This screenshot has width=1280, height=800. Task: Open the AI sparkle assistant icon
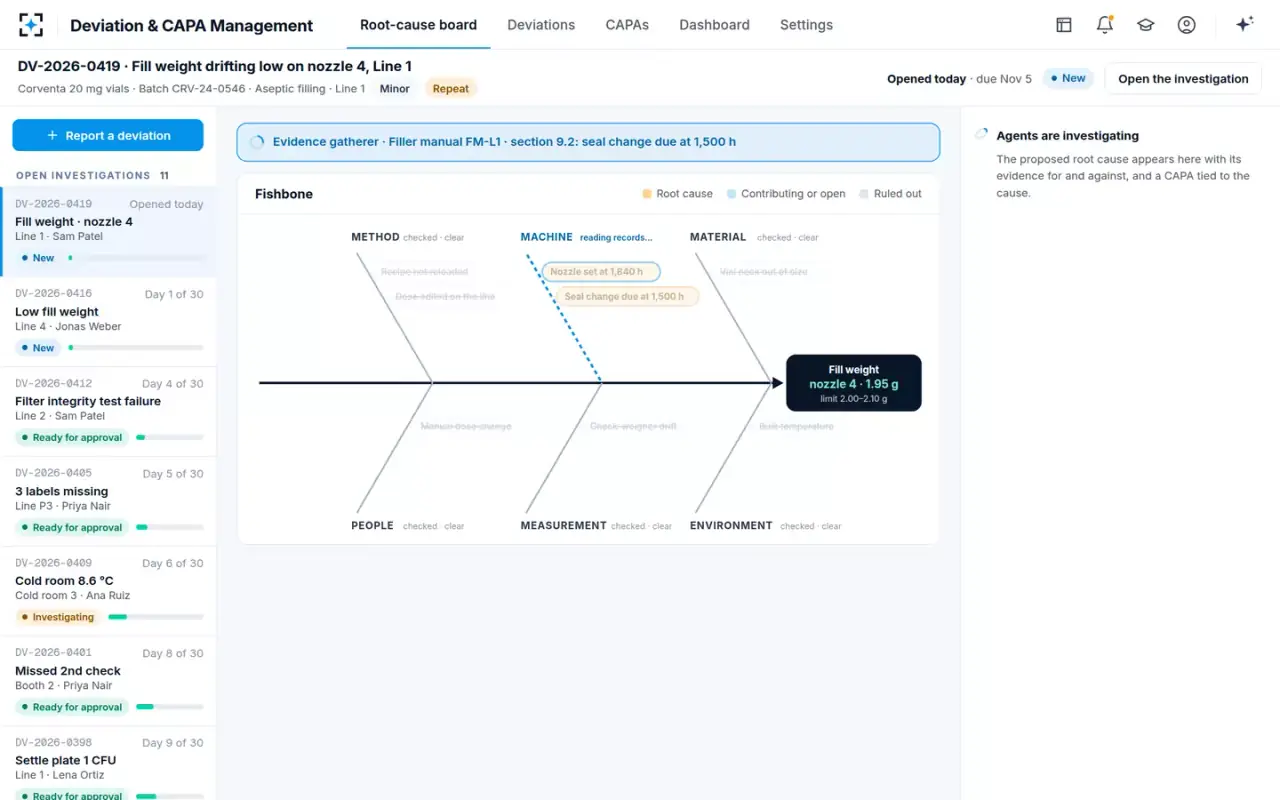[x=1245, y=25]
